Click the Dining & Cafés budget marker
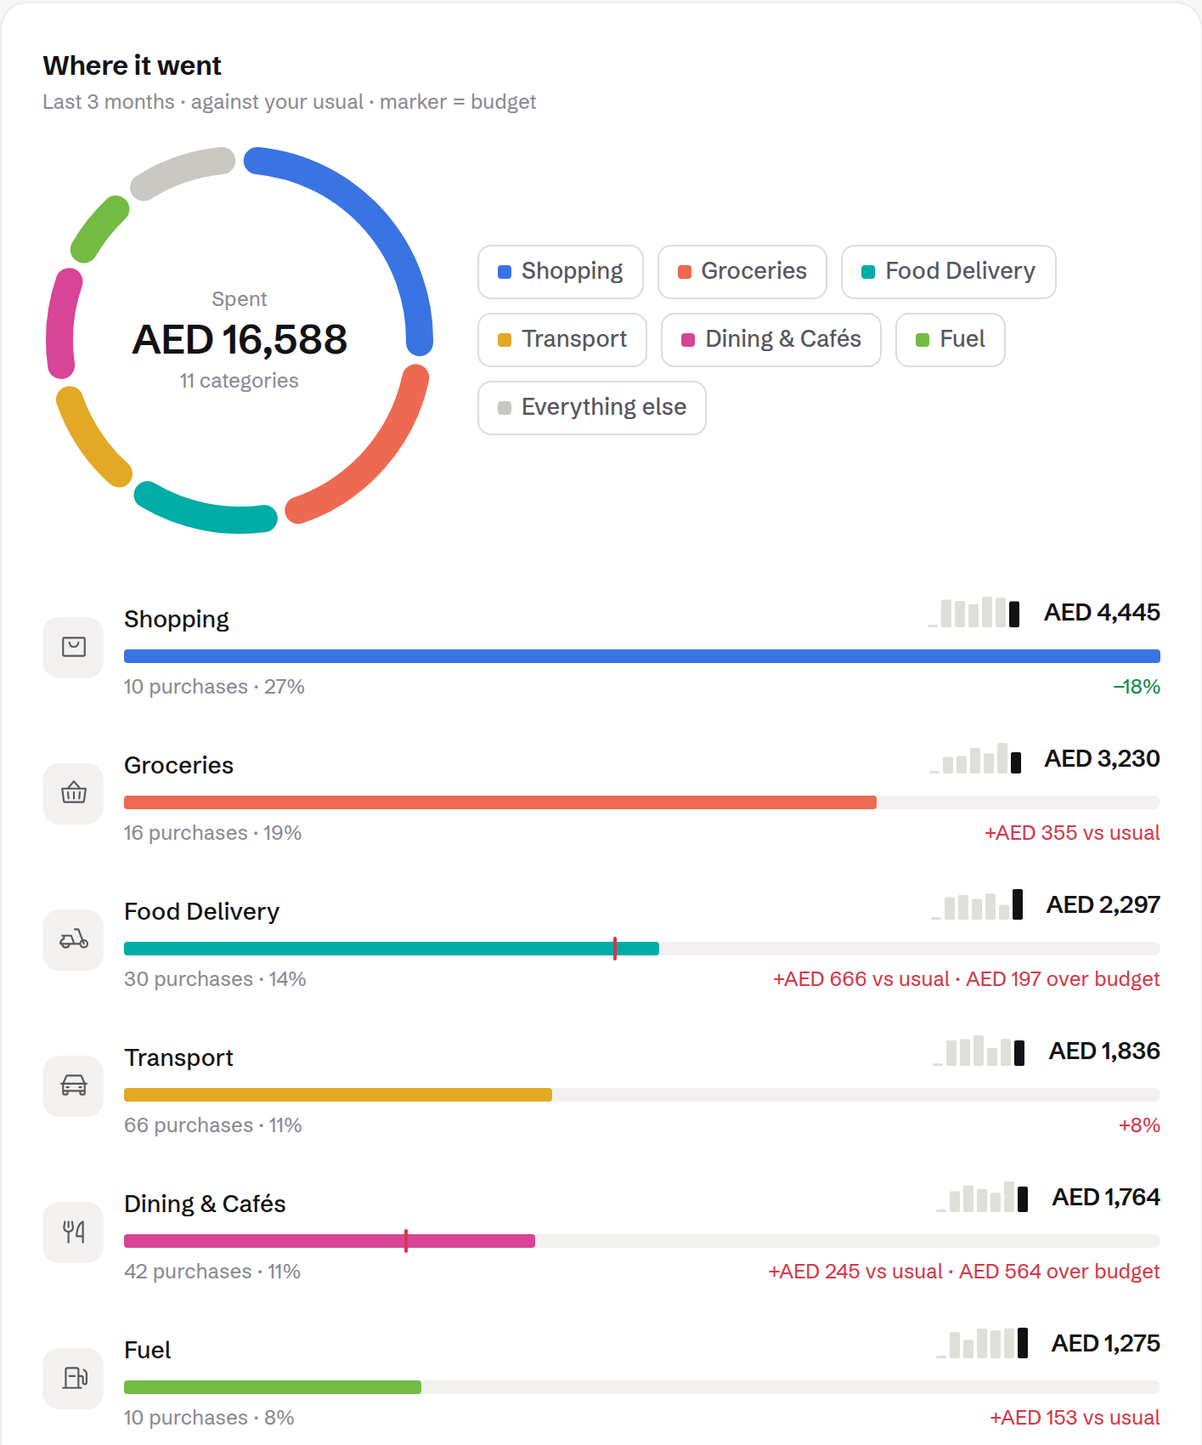The height and width of the screenshot is (1445, 1202). pyautogui.click(x=406, y=1240)
